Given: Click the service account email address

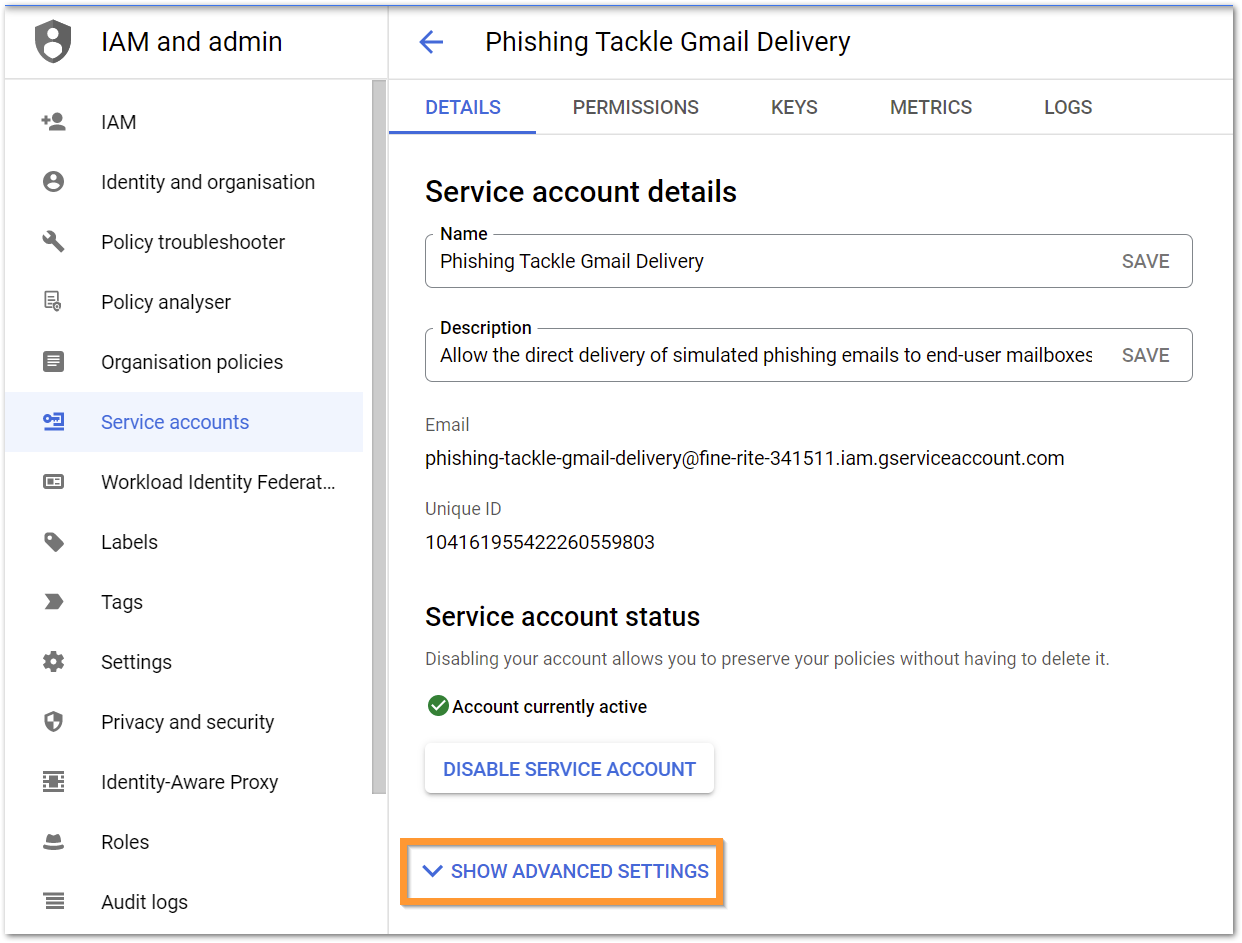Looking at the screenshot, I should (x=745, y=458).
